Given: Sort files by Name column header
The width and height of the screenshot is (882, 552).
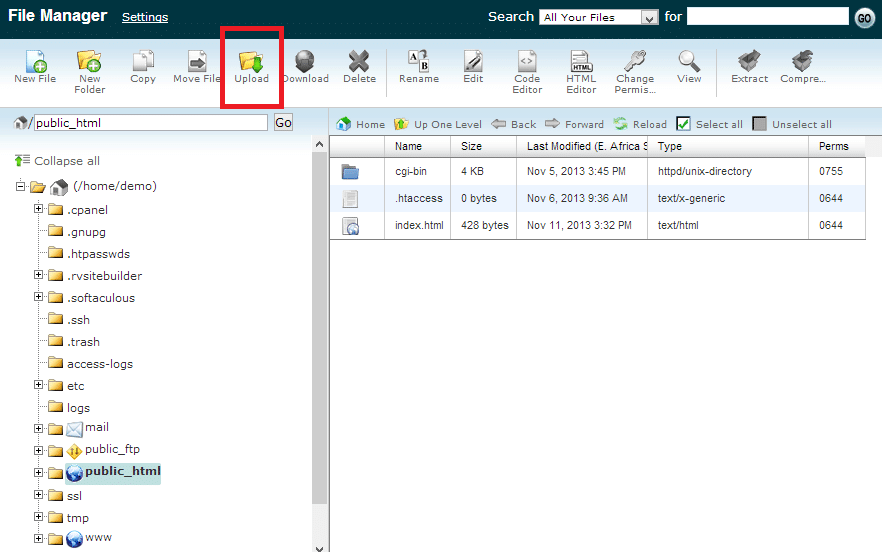Looking at the screenshot, I should click(x=408, y=146).
